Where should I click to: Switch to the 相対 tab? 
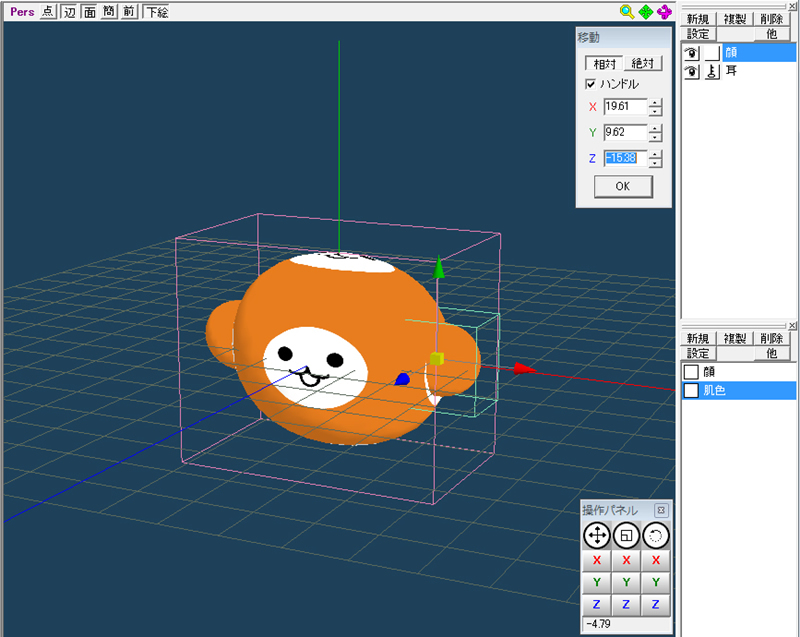[x=605, y=63]
